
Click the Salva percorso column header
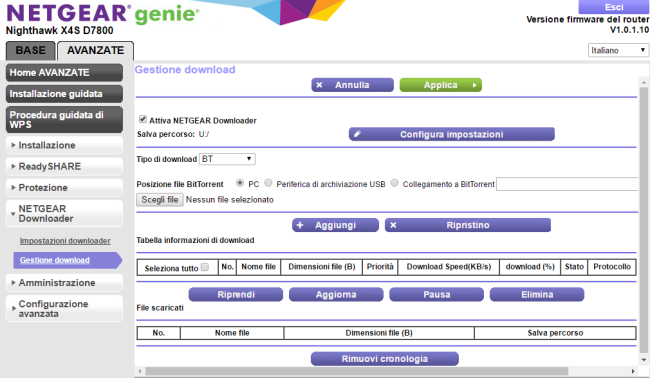point(555,333)
